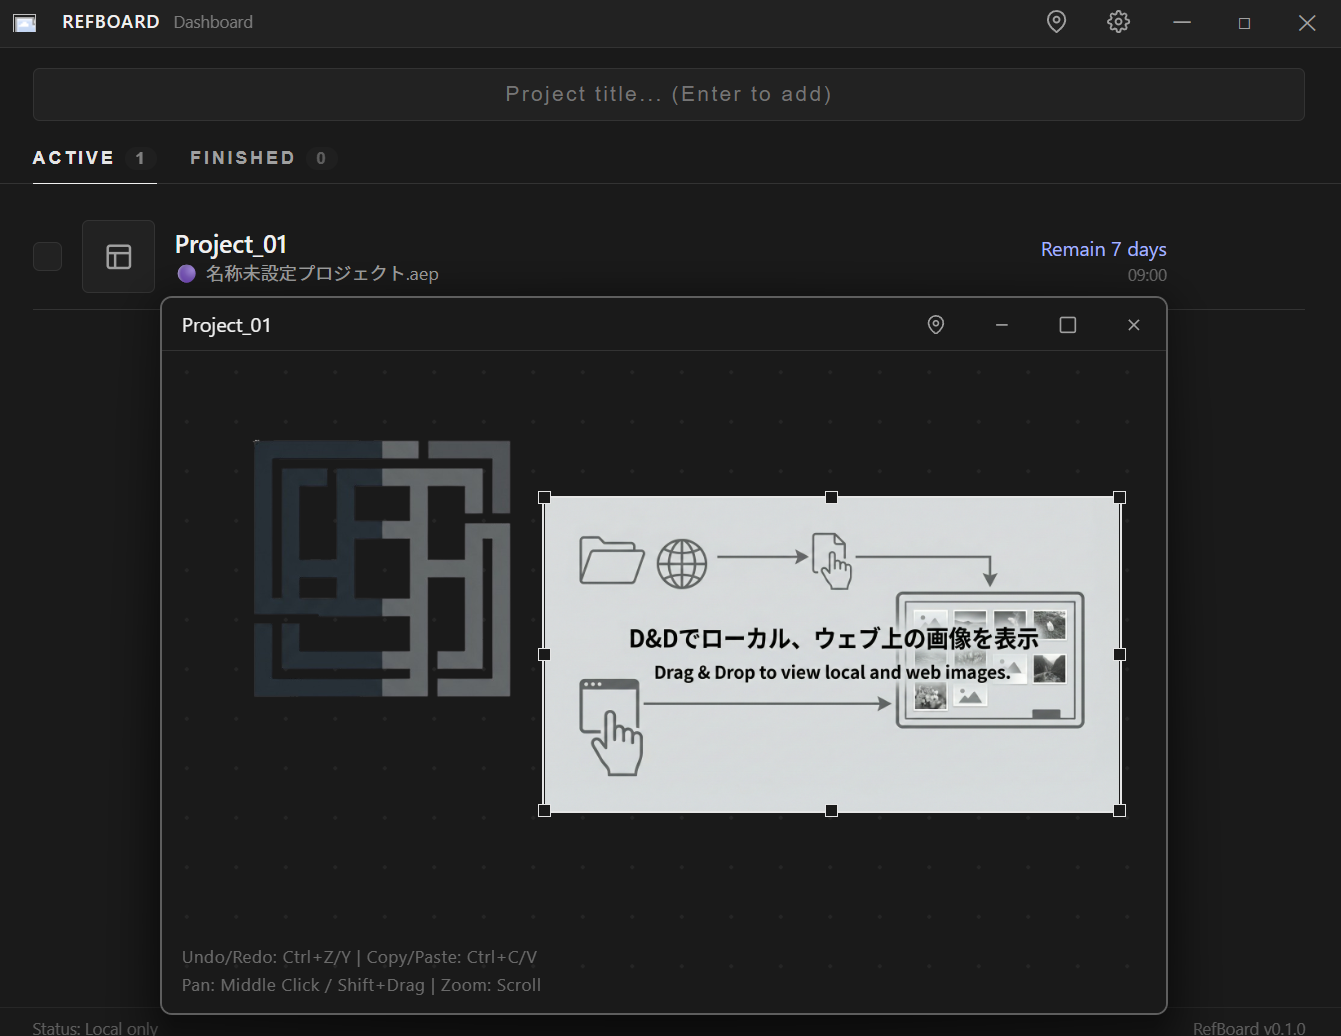Click the Remain 7 days deadline label
This screenshot has height=1036, width=1341.
[1103, 249]
